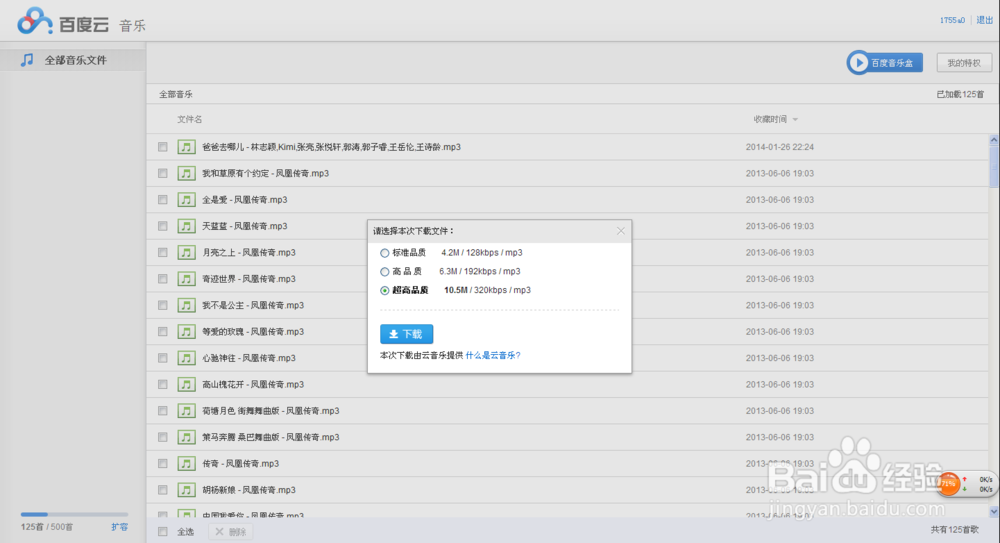Click 退出 logout link

click(x=985, y=20)
